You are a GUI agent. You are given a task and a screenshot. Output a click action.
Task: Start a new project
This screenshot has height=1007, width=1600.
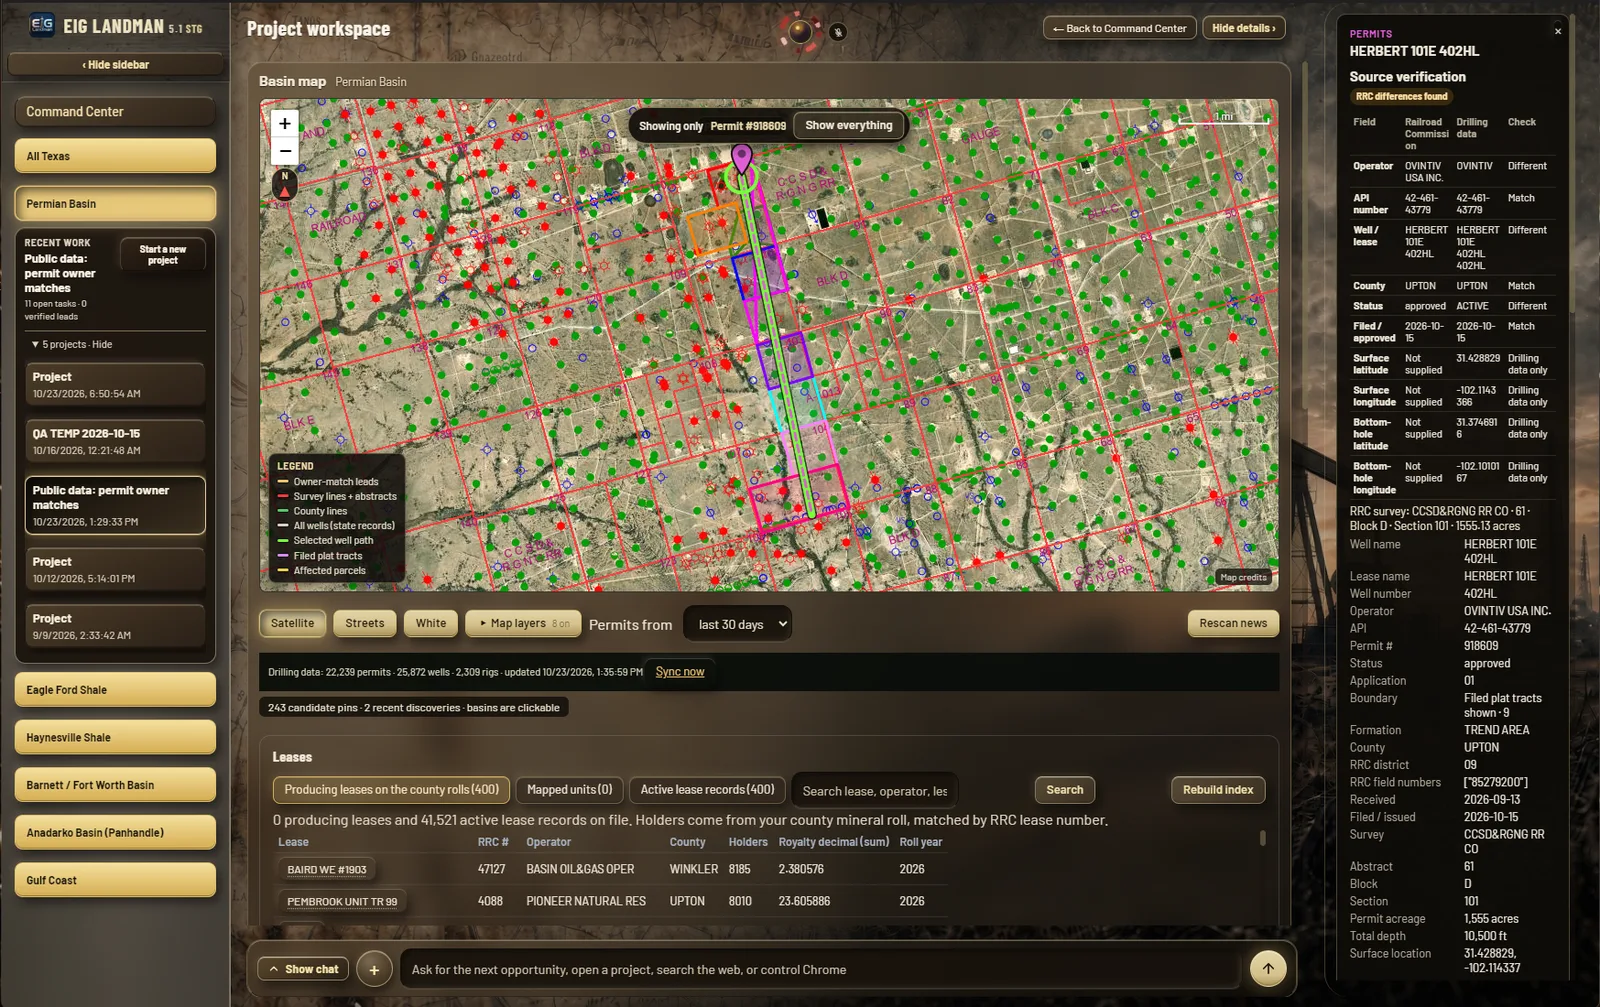point(163,254)
